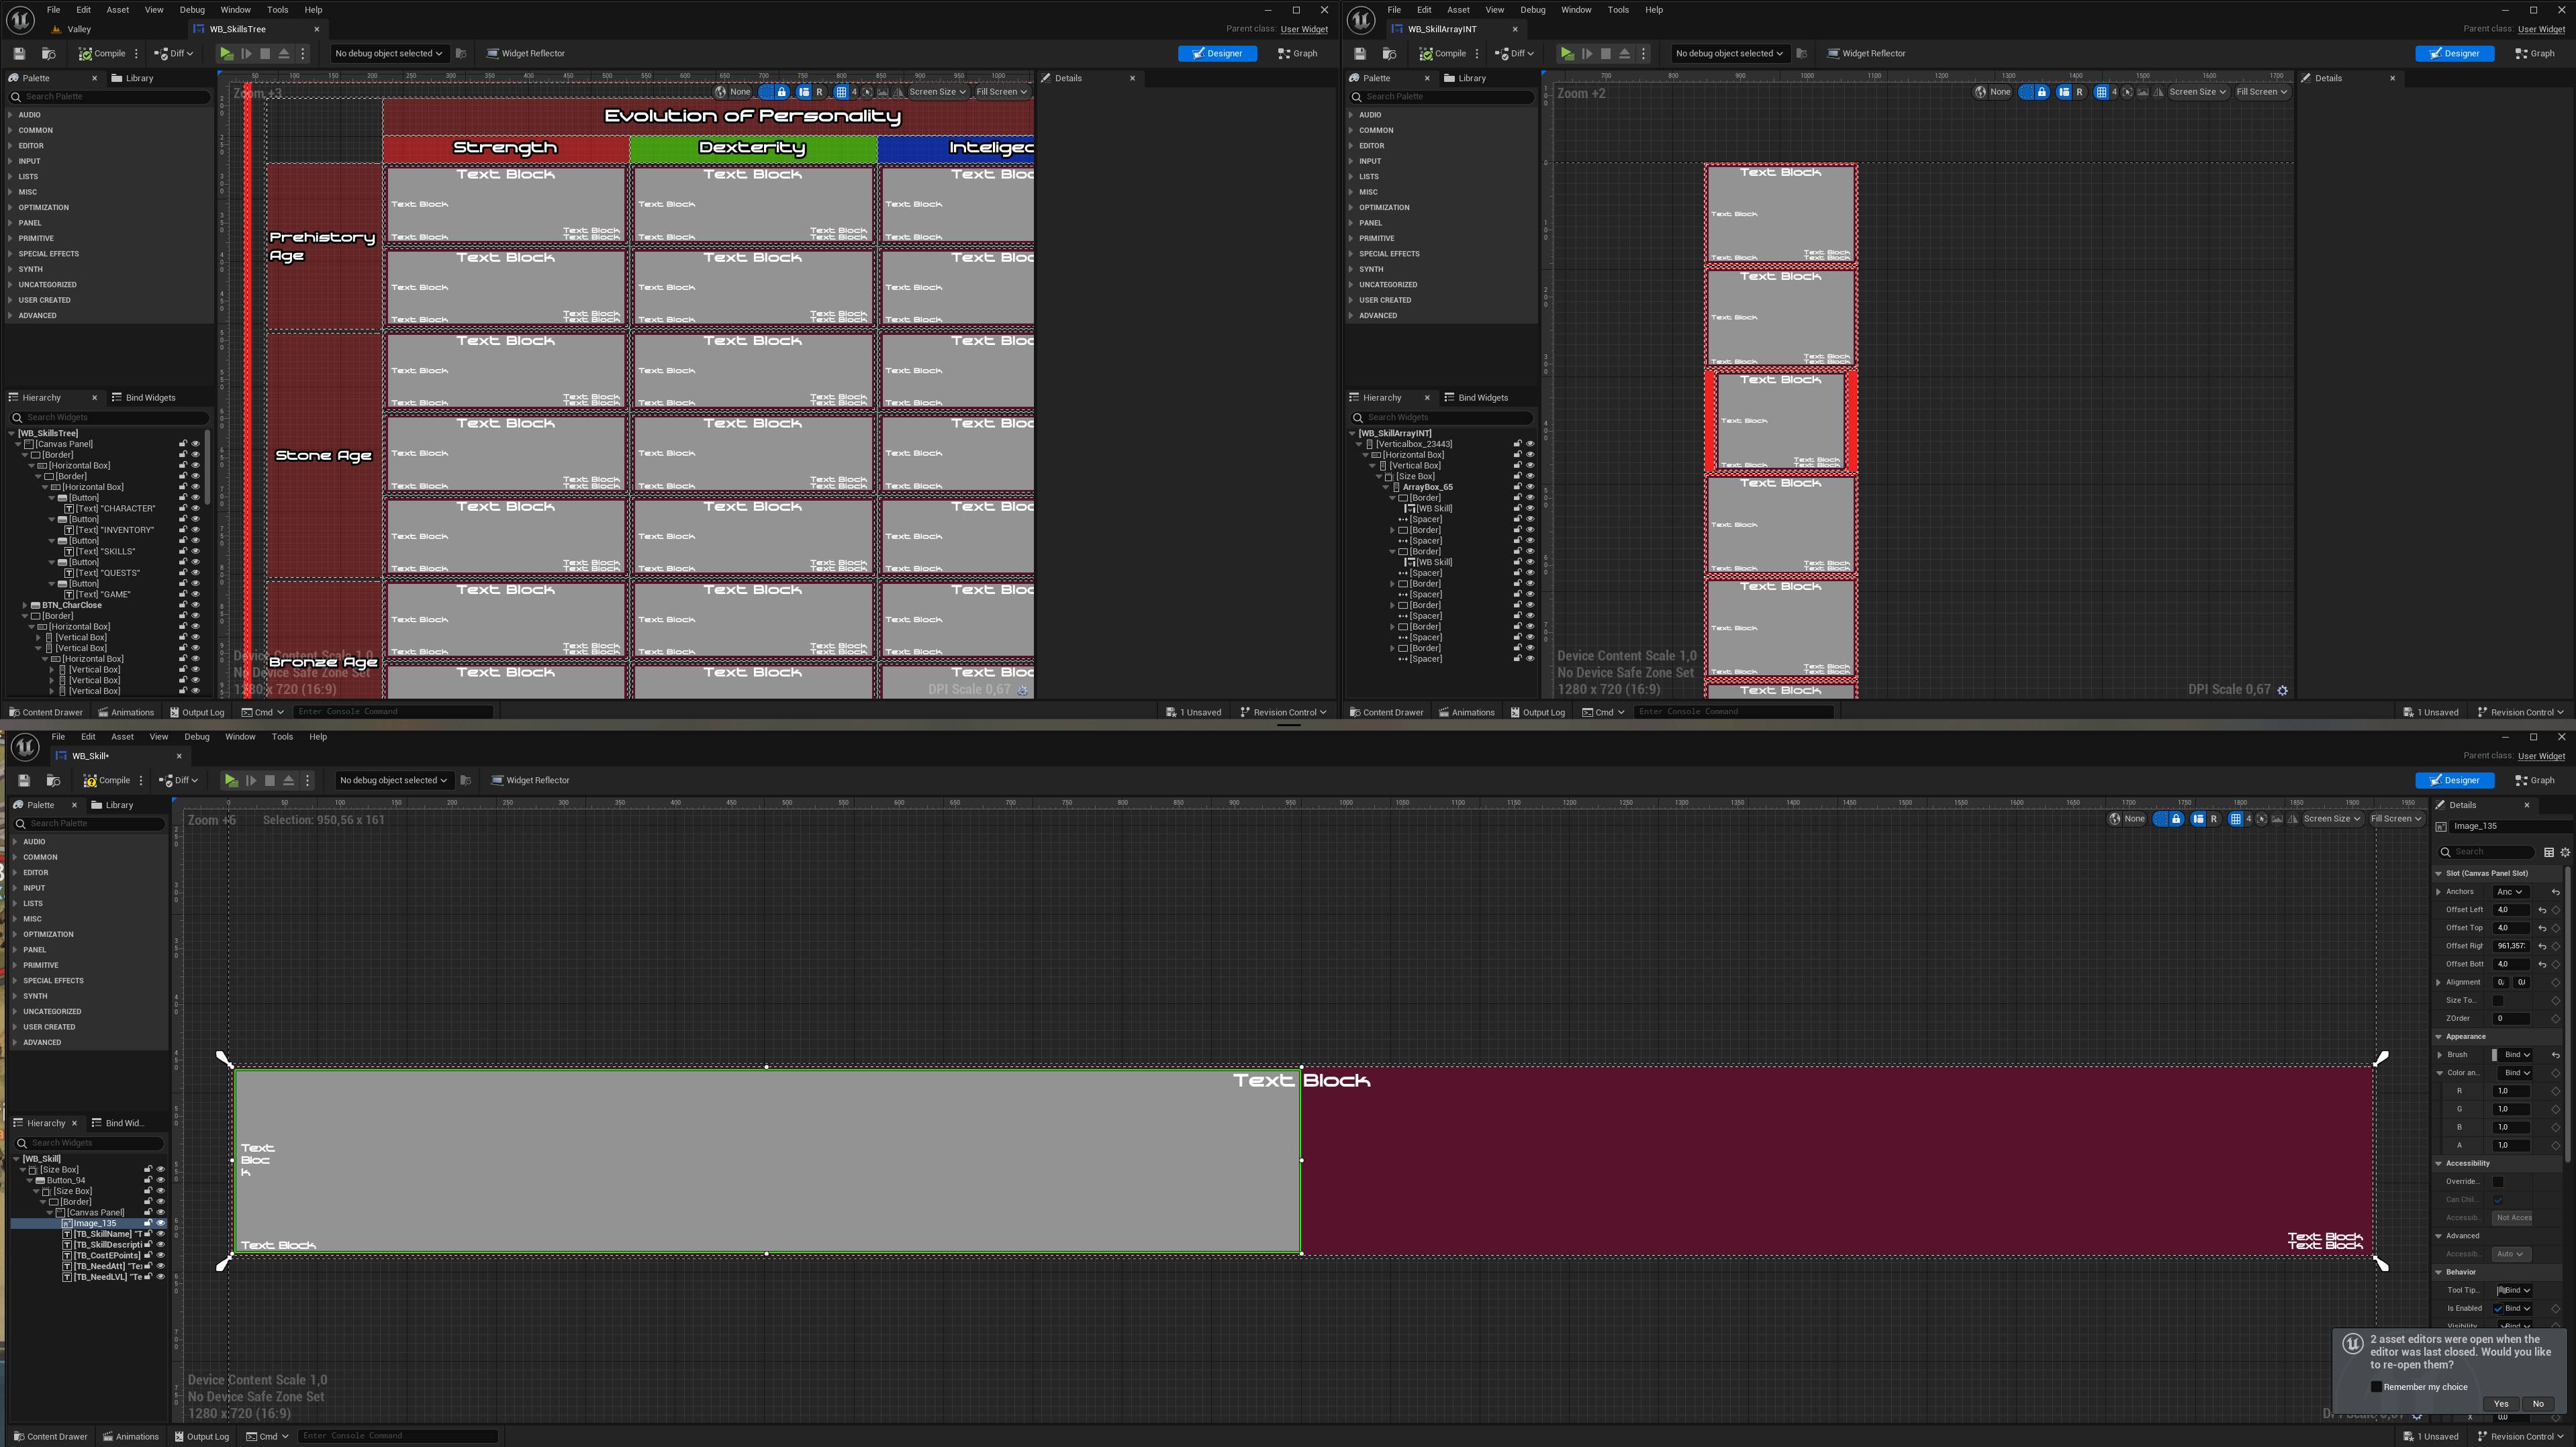Open DPI scale settings gear in WB_SkillArrayINT designer

tap(2283, 691)
